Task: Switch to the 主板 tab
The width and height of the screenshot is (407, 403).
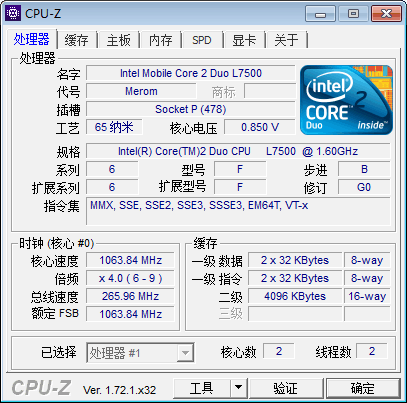Action: pyautogui.click(x=119, y=40)
